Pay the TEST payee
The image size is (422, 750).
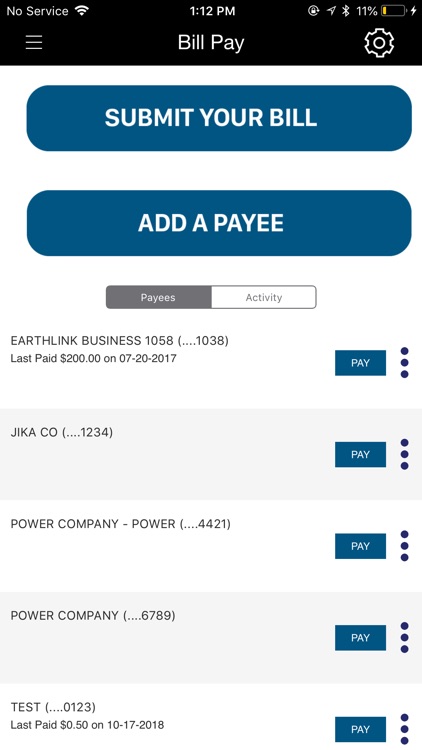coord(360,729)
